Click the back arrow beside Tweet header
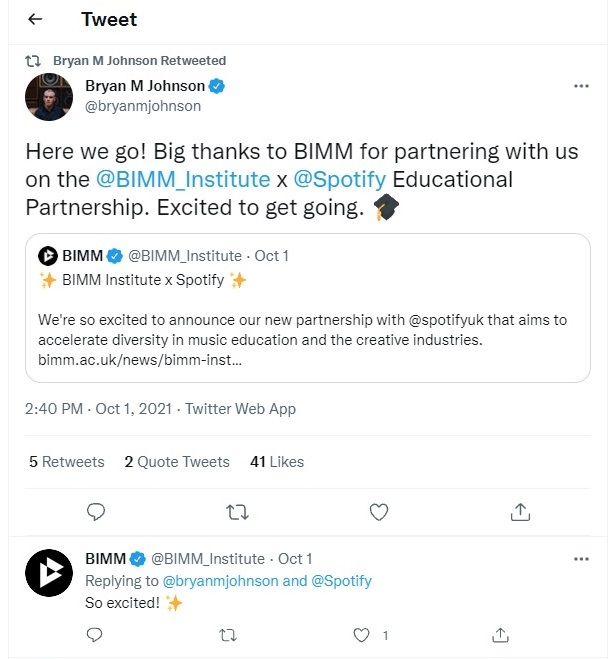The width and height of the screenshot is (613, 659). (x=35, y=20)
